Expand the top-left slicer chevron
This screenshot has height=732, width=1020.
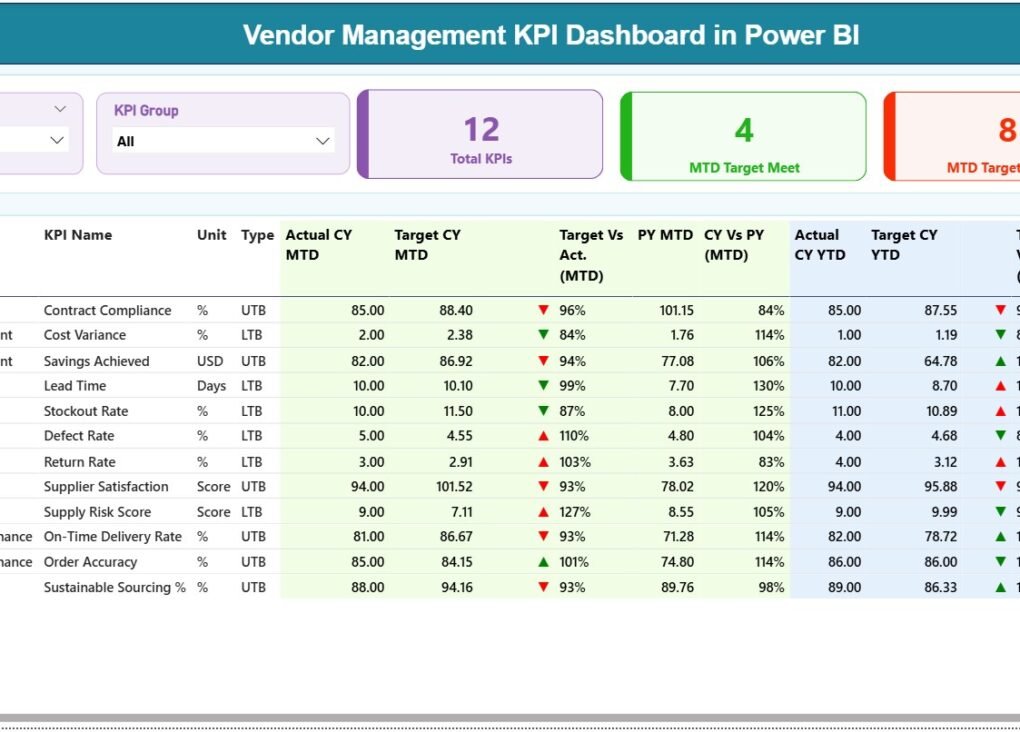58,108
